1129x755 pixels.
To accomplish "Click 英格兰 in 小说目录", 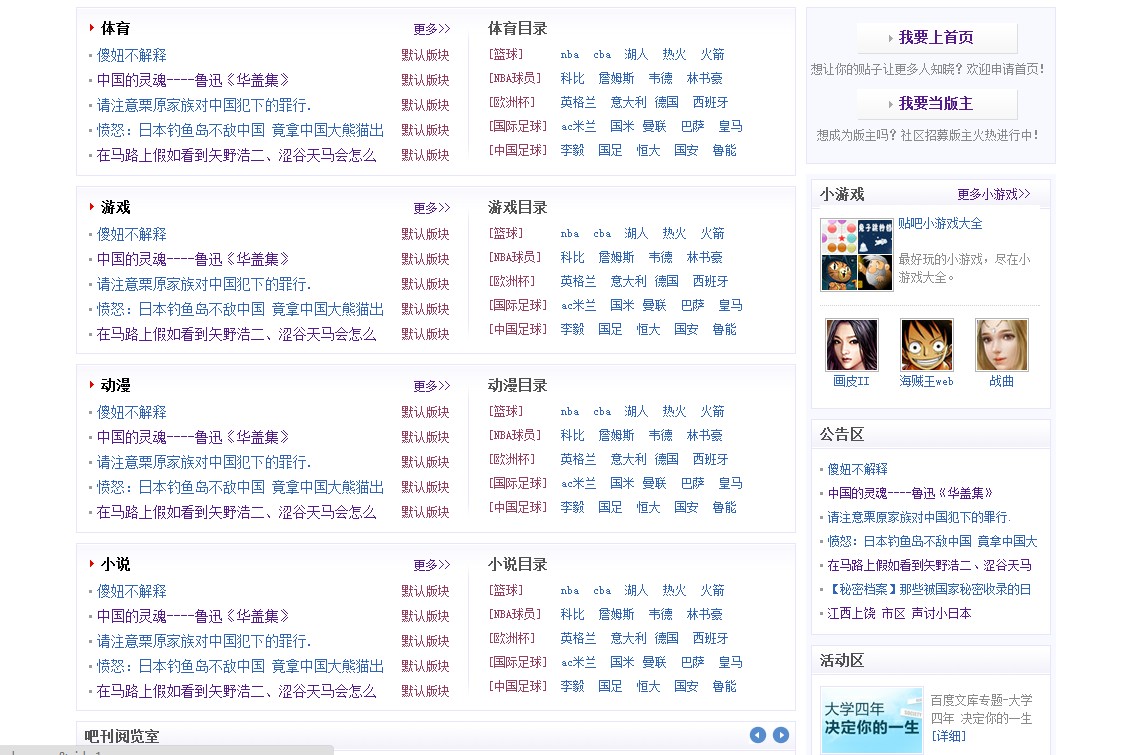I will (578, 638).
